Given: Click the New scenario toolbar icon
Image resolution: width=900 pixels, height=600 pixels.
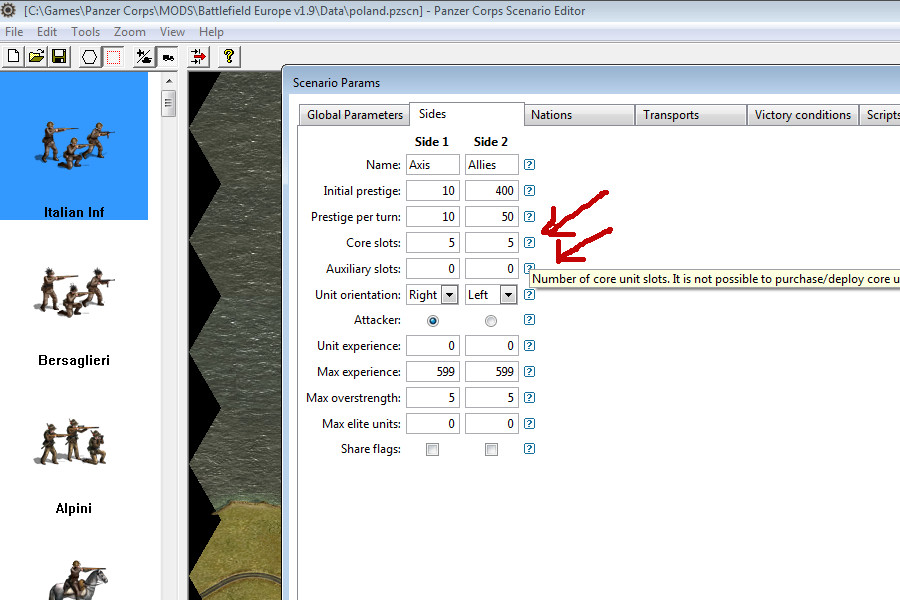Looking at the screenshot, I should pyautogui.click(x=14, y=57).
